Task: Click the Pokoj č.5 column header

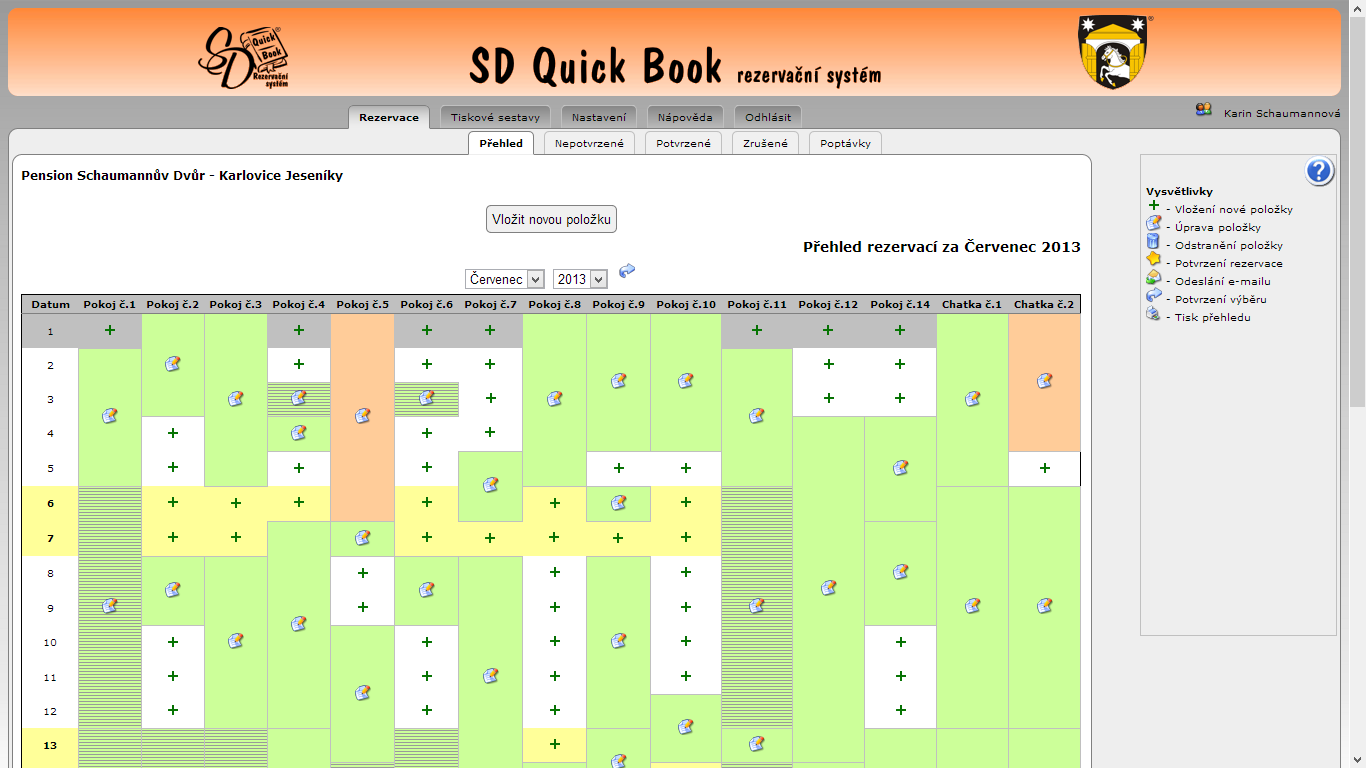Action: (363, 304)
